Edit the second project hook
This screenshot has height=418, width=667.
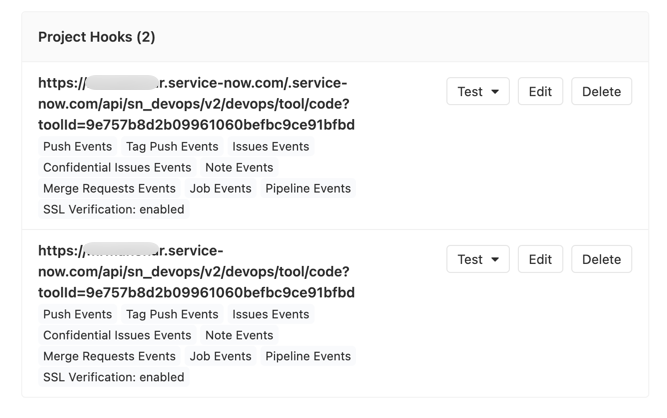pos(540,259)
